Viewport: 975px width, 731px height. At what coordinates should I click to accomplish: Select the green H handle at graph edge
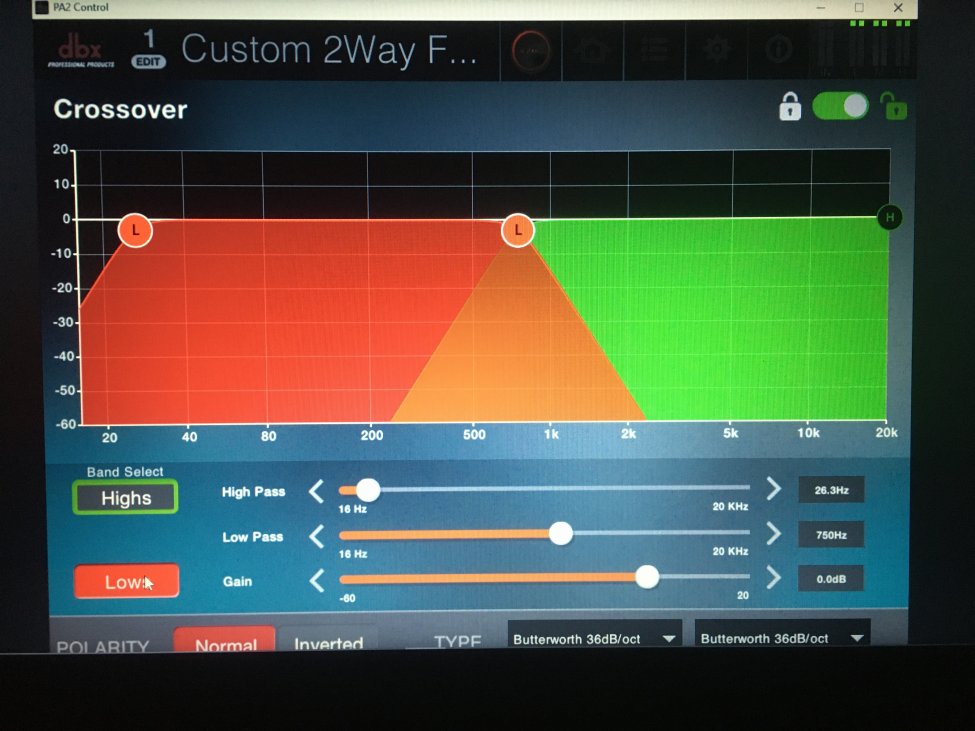tap(889, 217)
